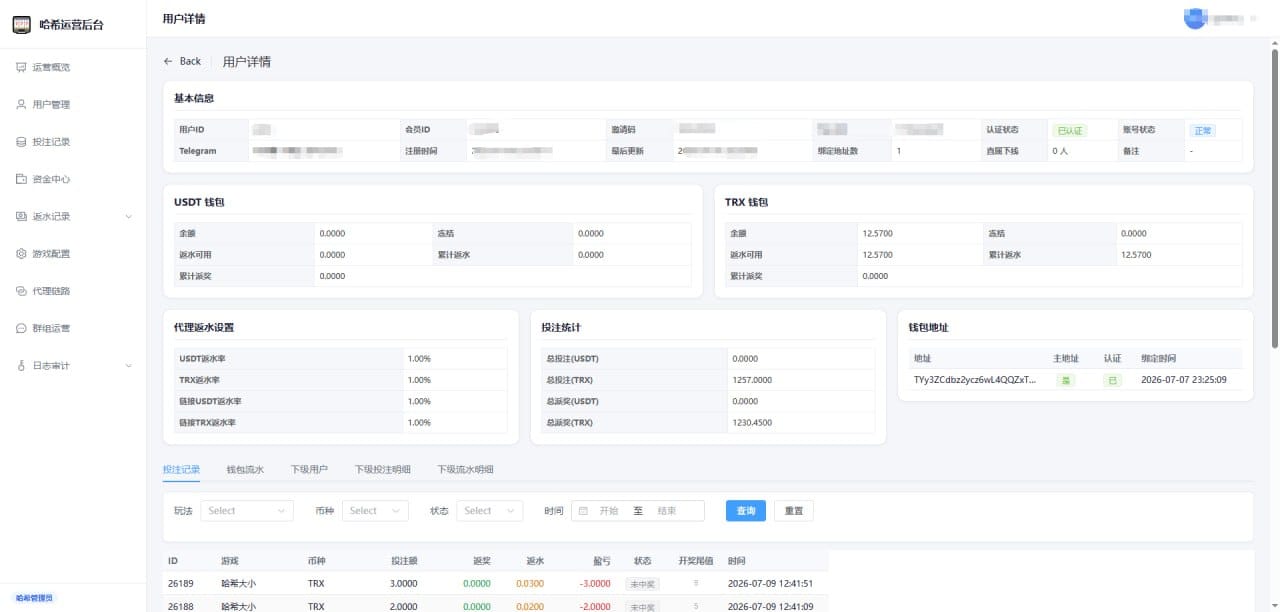Open 游戏配置 in the sidebar
This screenshot has width=1280, height=612.
73,254
